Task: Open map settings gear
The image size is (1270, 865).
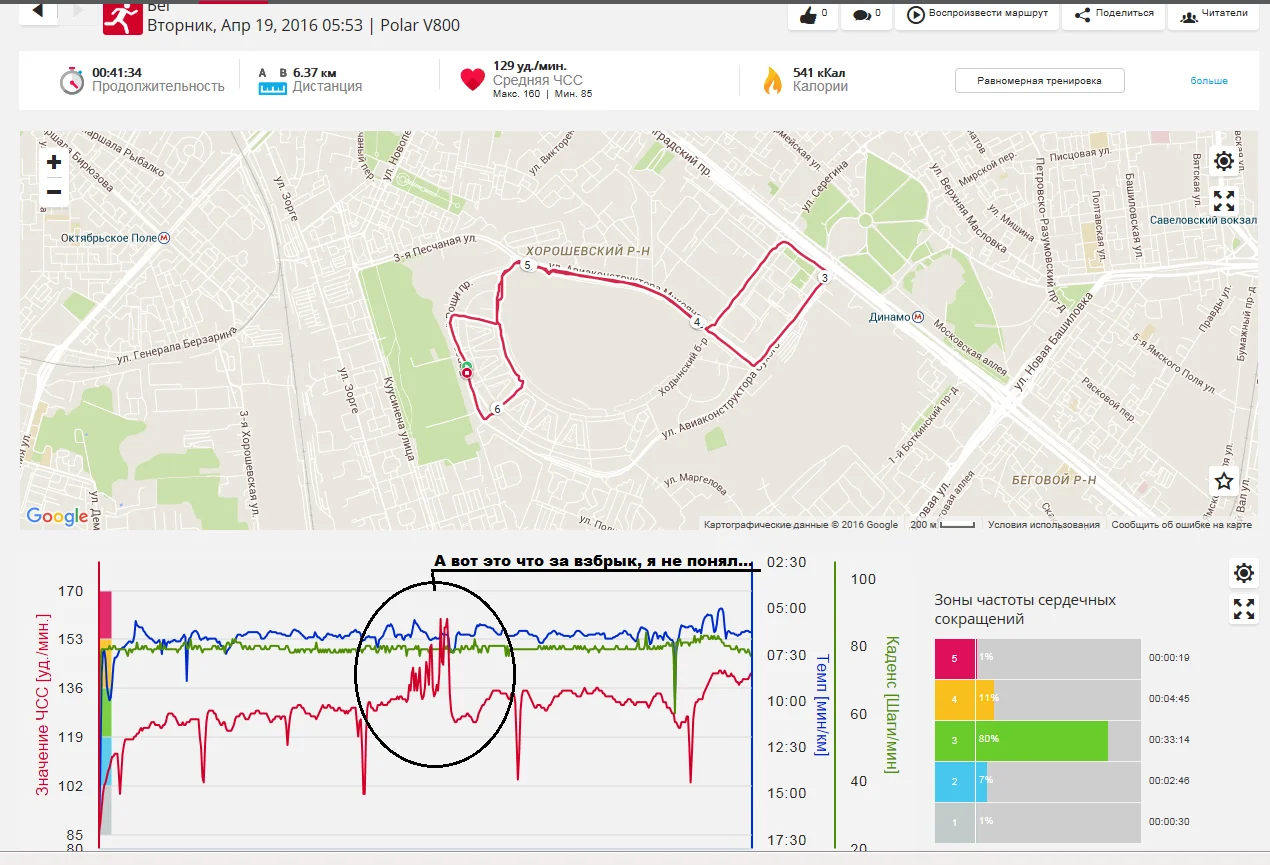Action: [1224, 161]
